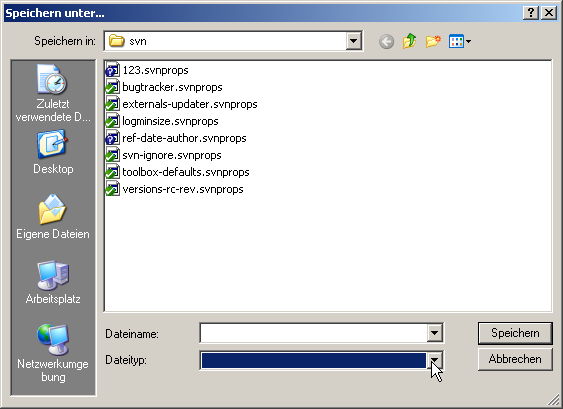Image resolution: width=563 pixels, height=409 pixels.
Task: Go back using the green back arrow icon
Action: pos(386,42)
